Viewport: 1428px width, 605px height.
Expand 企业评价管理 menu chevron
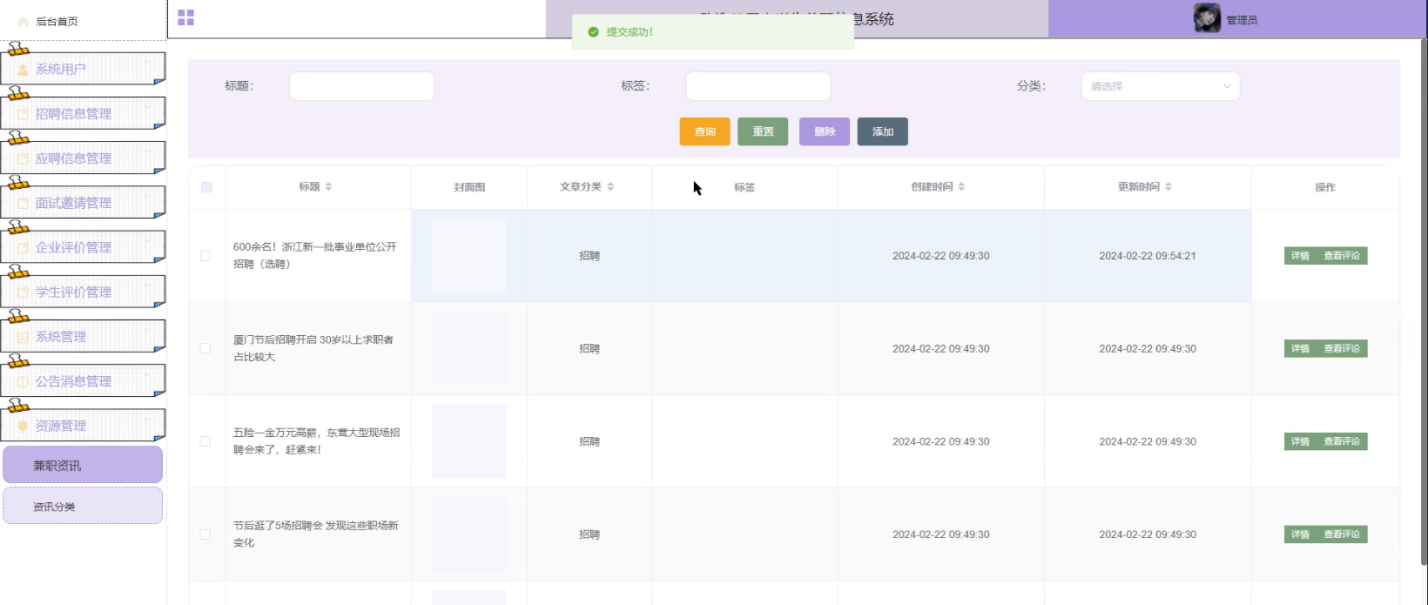coord(147,243)
